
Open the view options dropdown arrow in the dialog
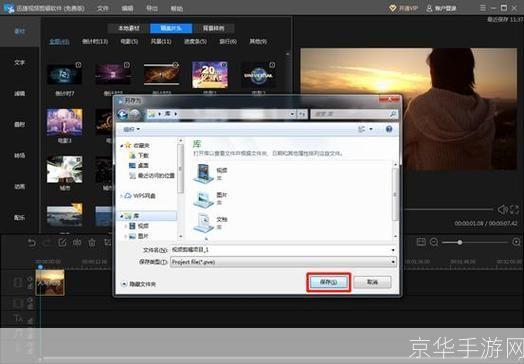[371, 129]
